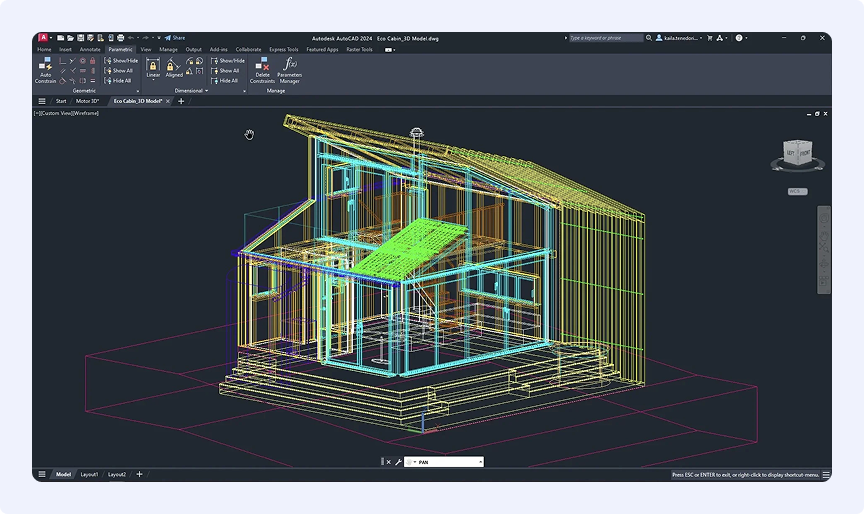Toggle Show All geometric constraints
864x514 pixels.
(119, 71)
